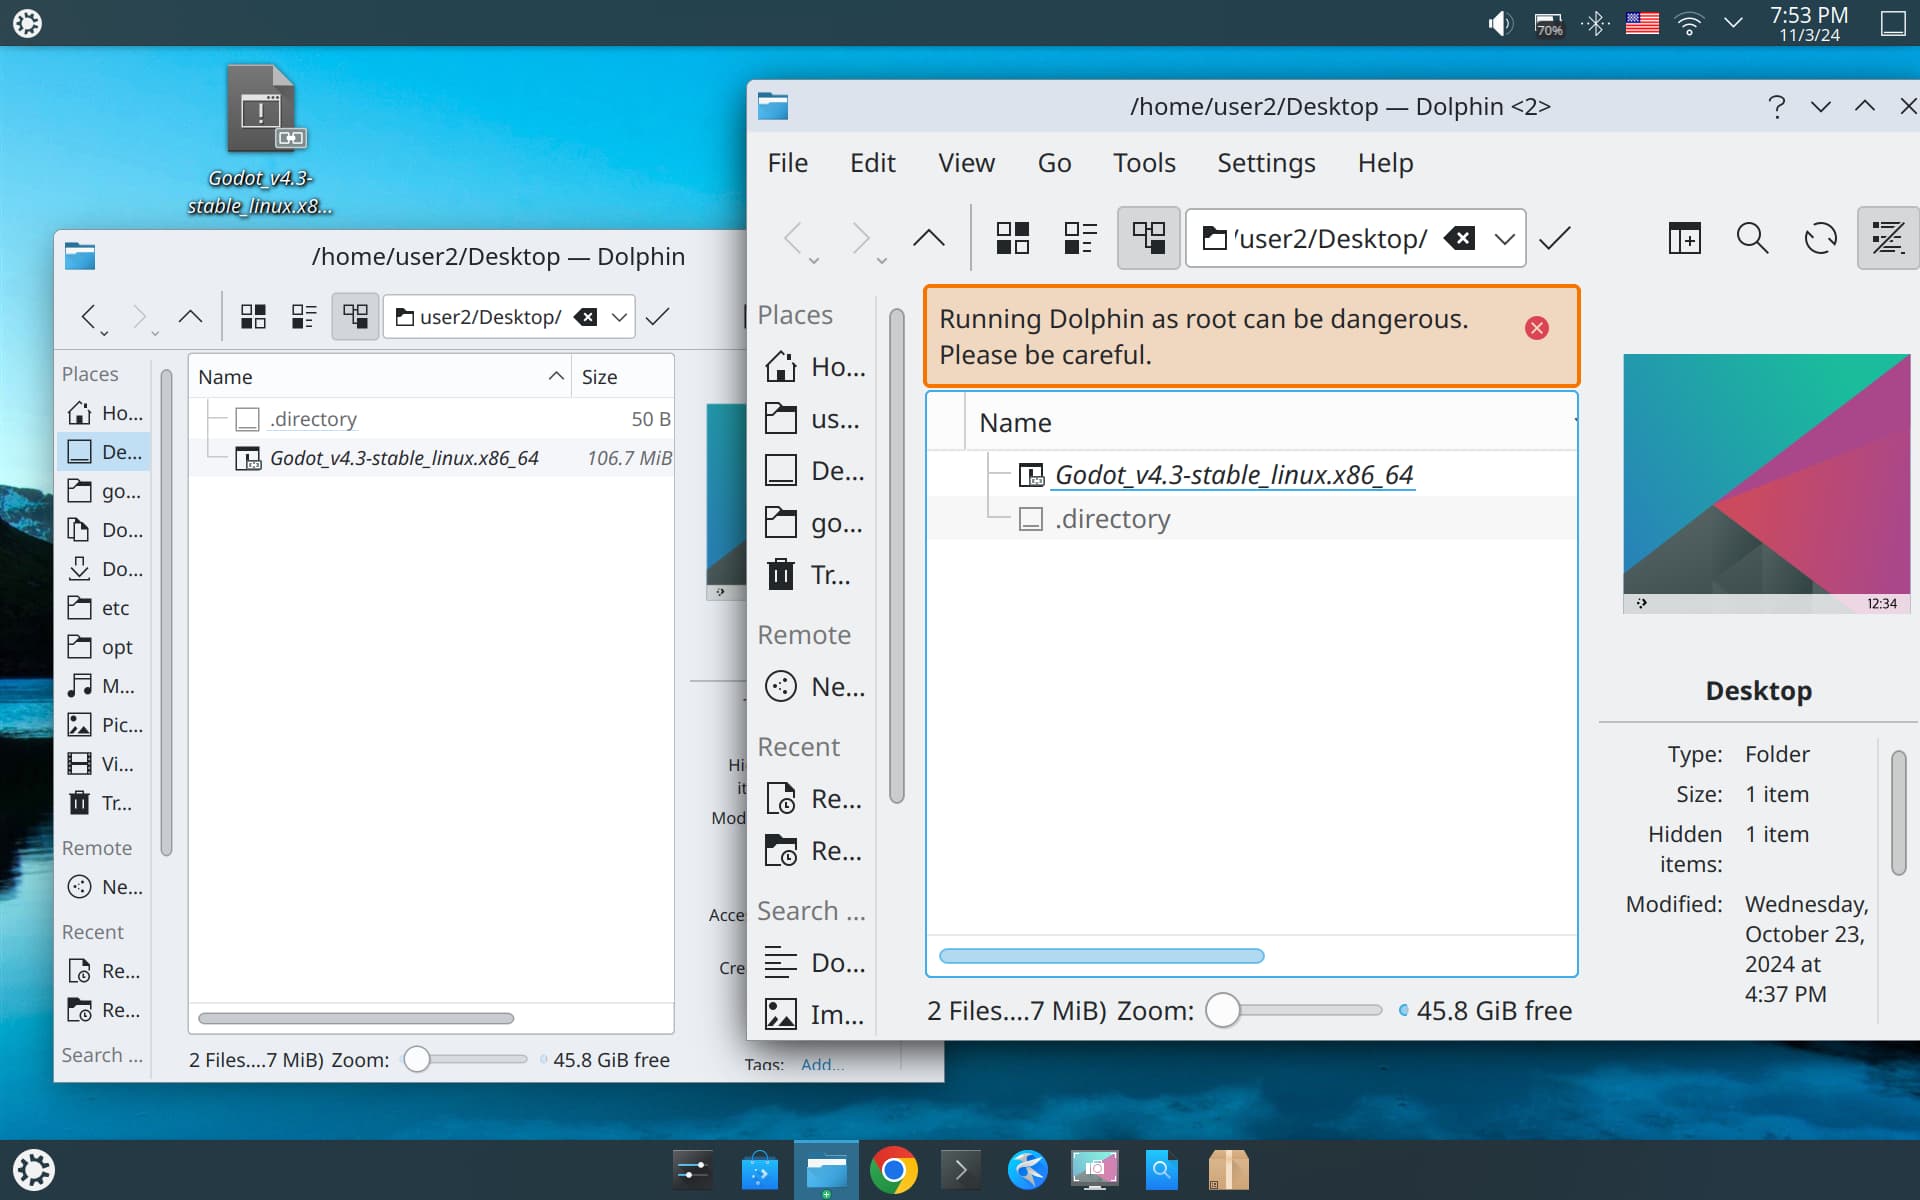This screenshot has height=1200, width=1920.
Task: Switch first Dolphin window to Compact view
Action: (304, 317)
